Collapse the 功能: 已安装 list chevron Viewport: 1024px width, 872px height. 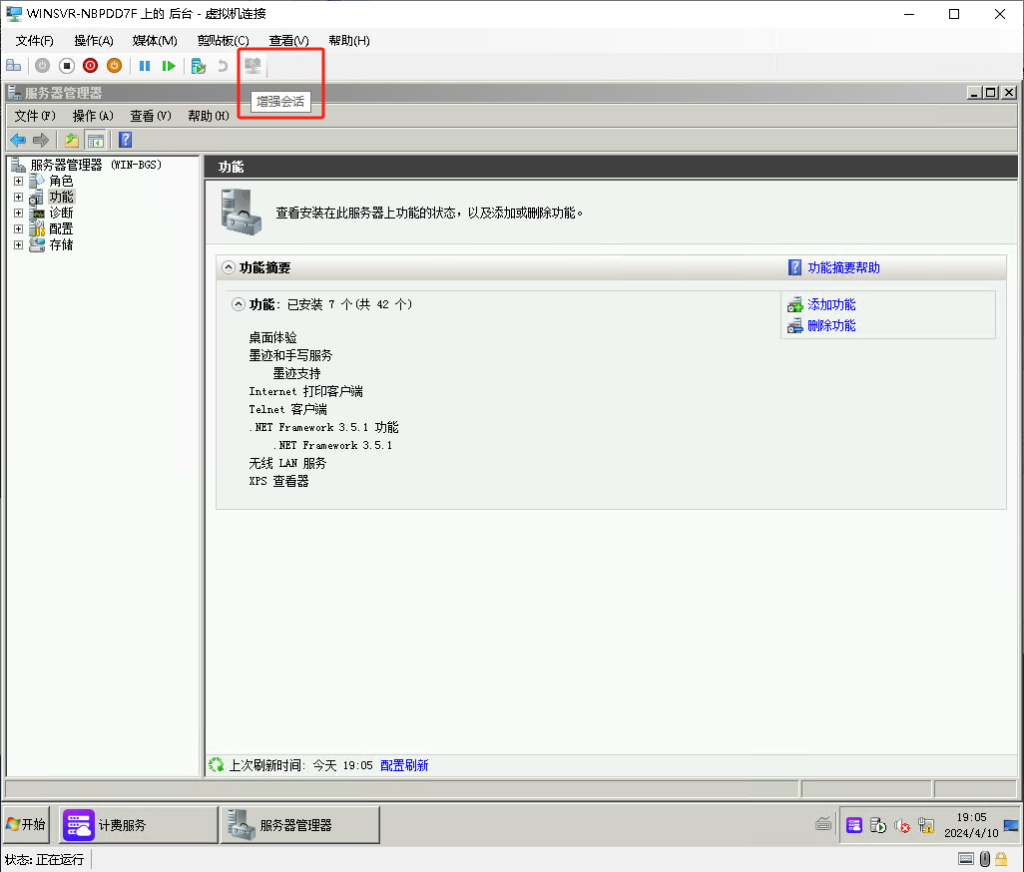238,304
